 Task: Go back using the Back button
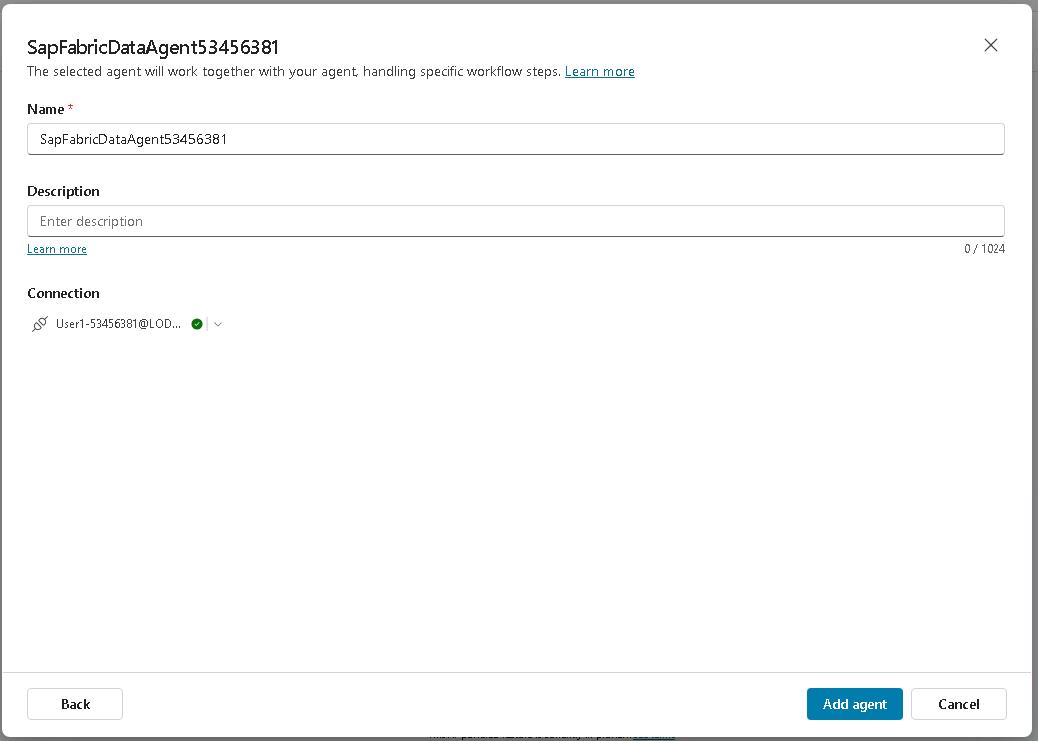click(75, 704)
